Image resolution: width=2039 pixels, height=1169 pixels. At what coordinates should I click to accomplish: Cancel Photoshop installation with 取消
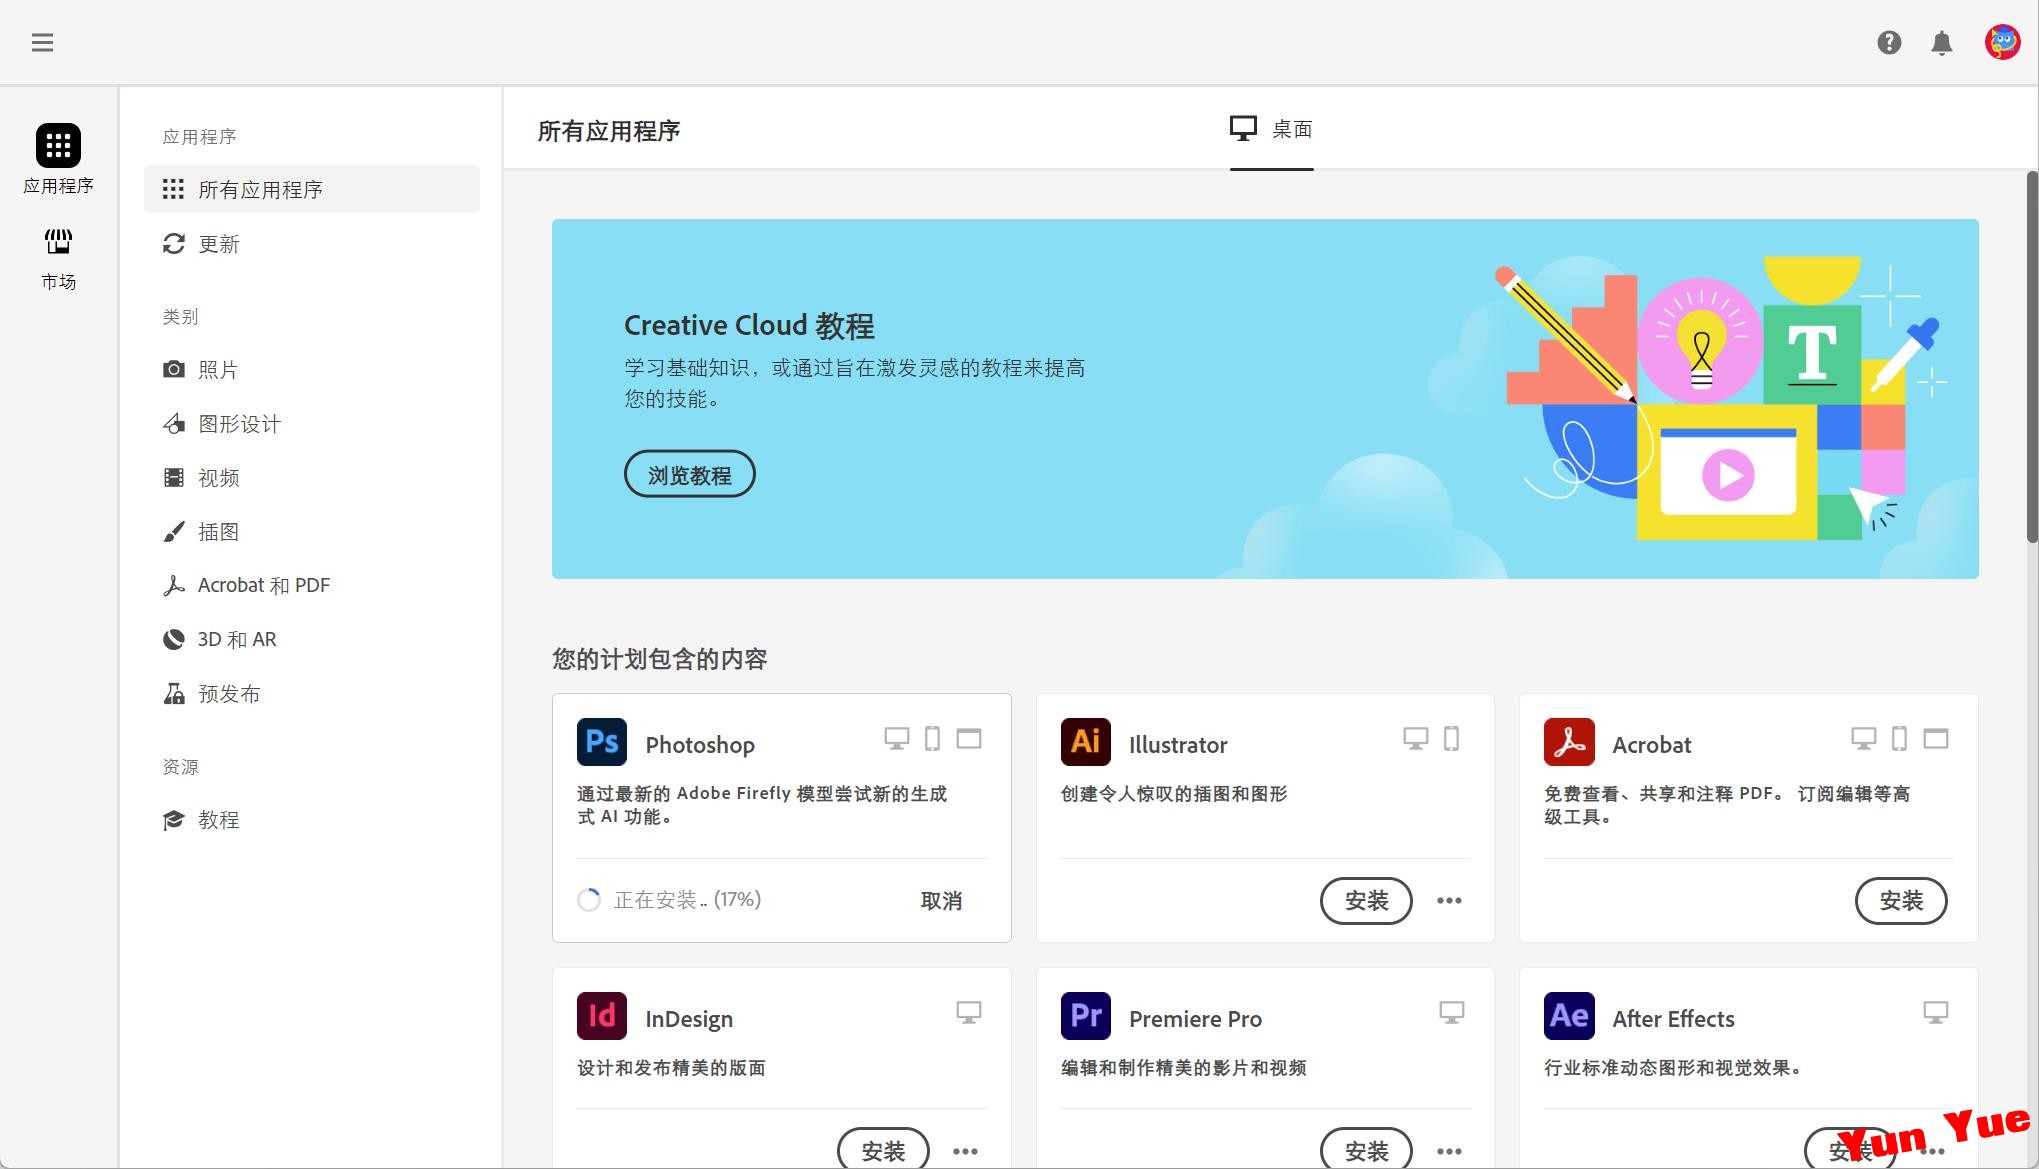click(941, 901)
